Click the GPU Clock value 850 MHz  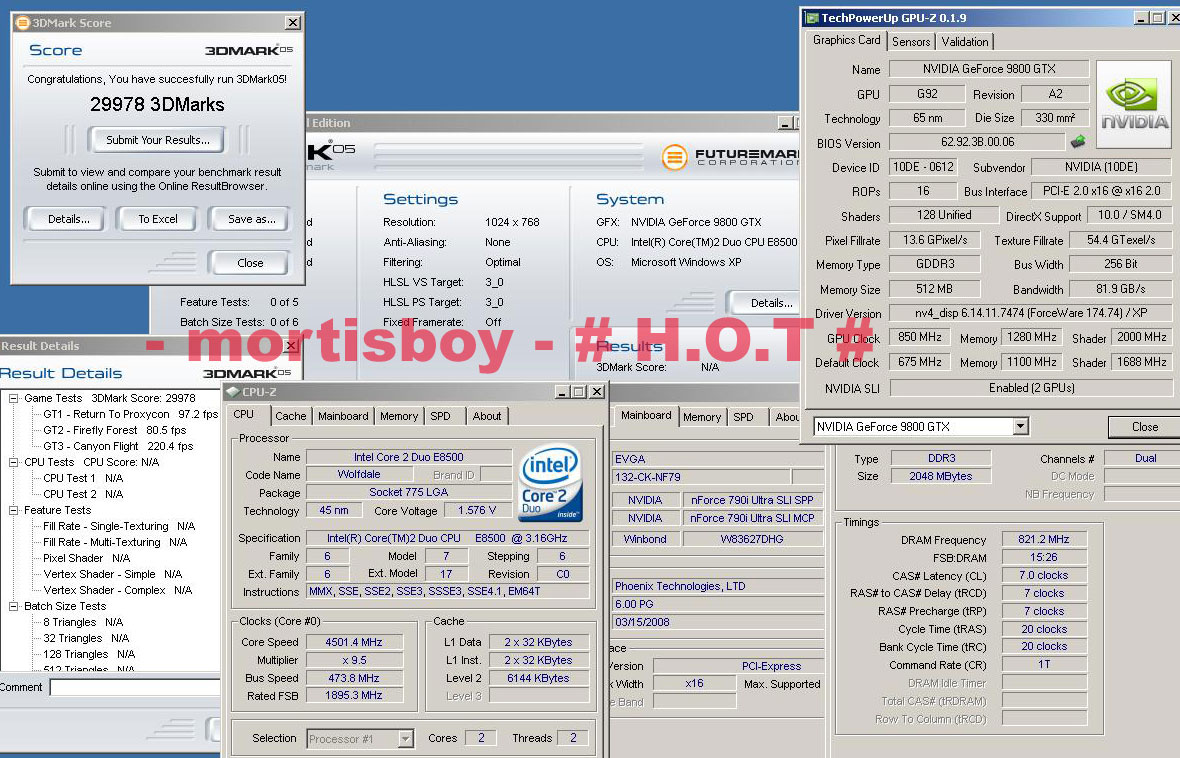[x=920, y=337]
